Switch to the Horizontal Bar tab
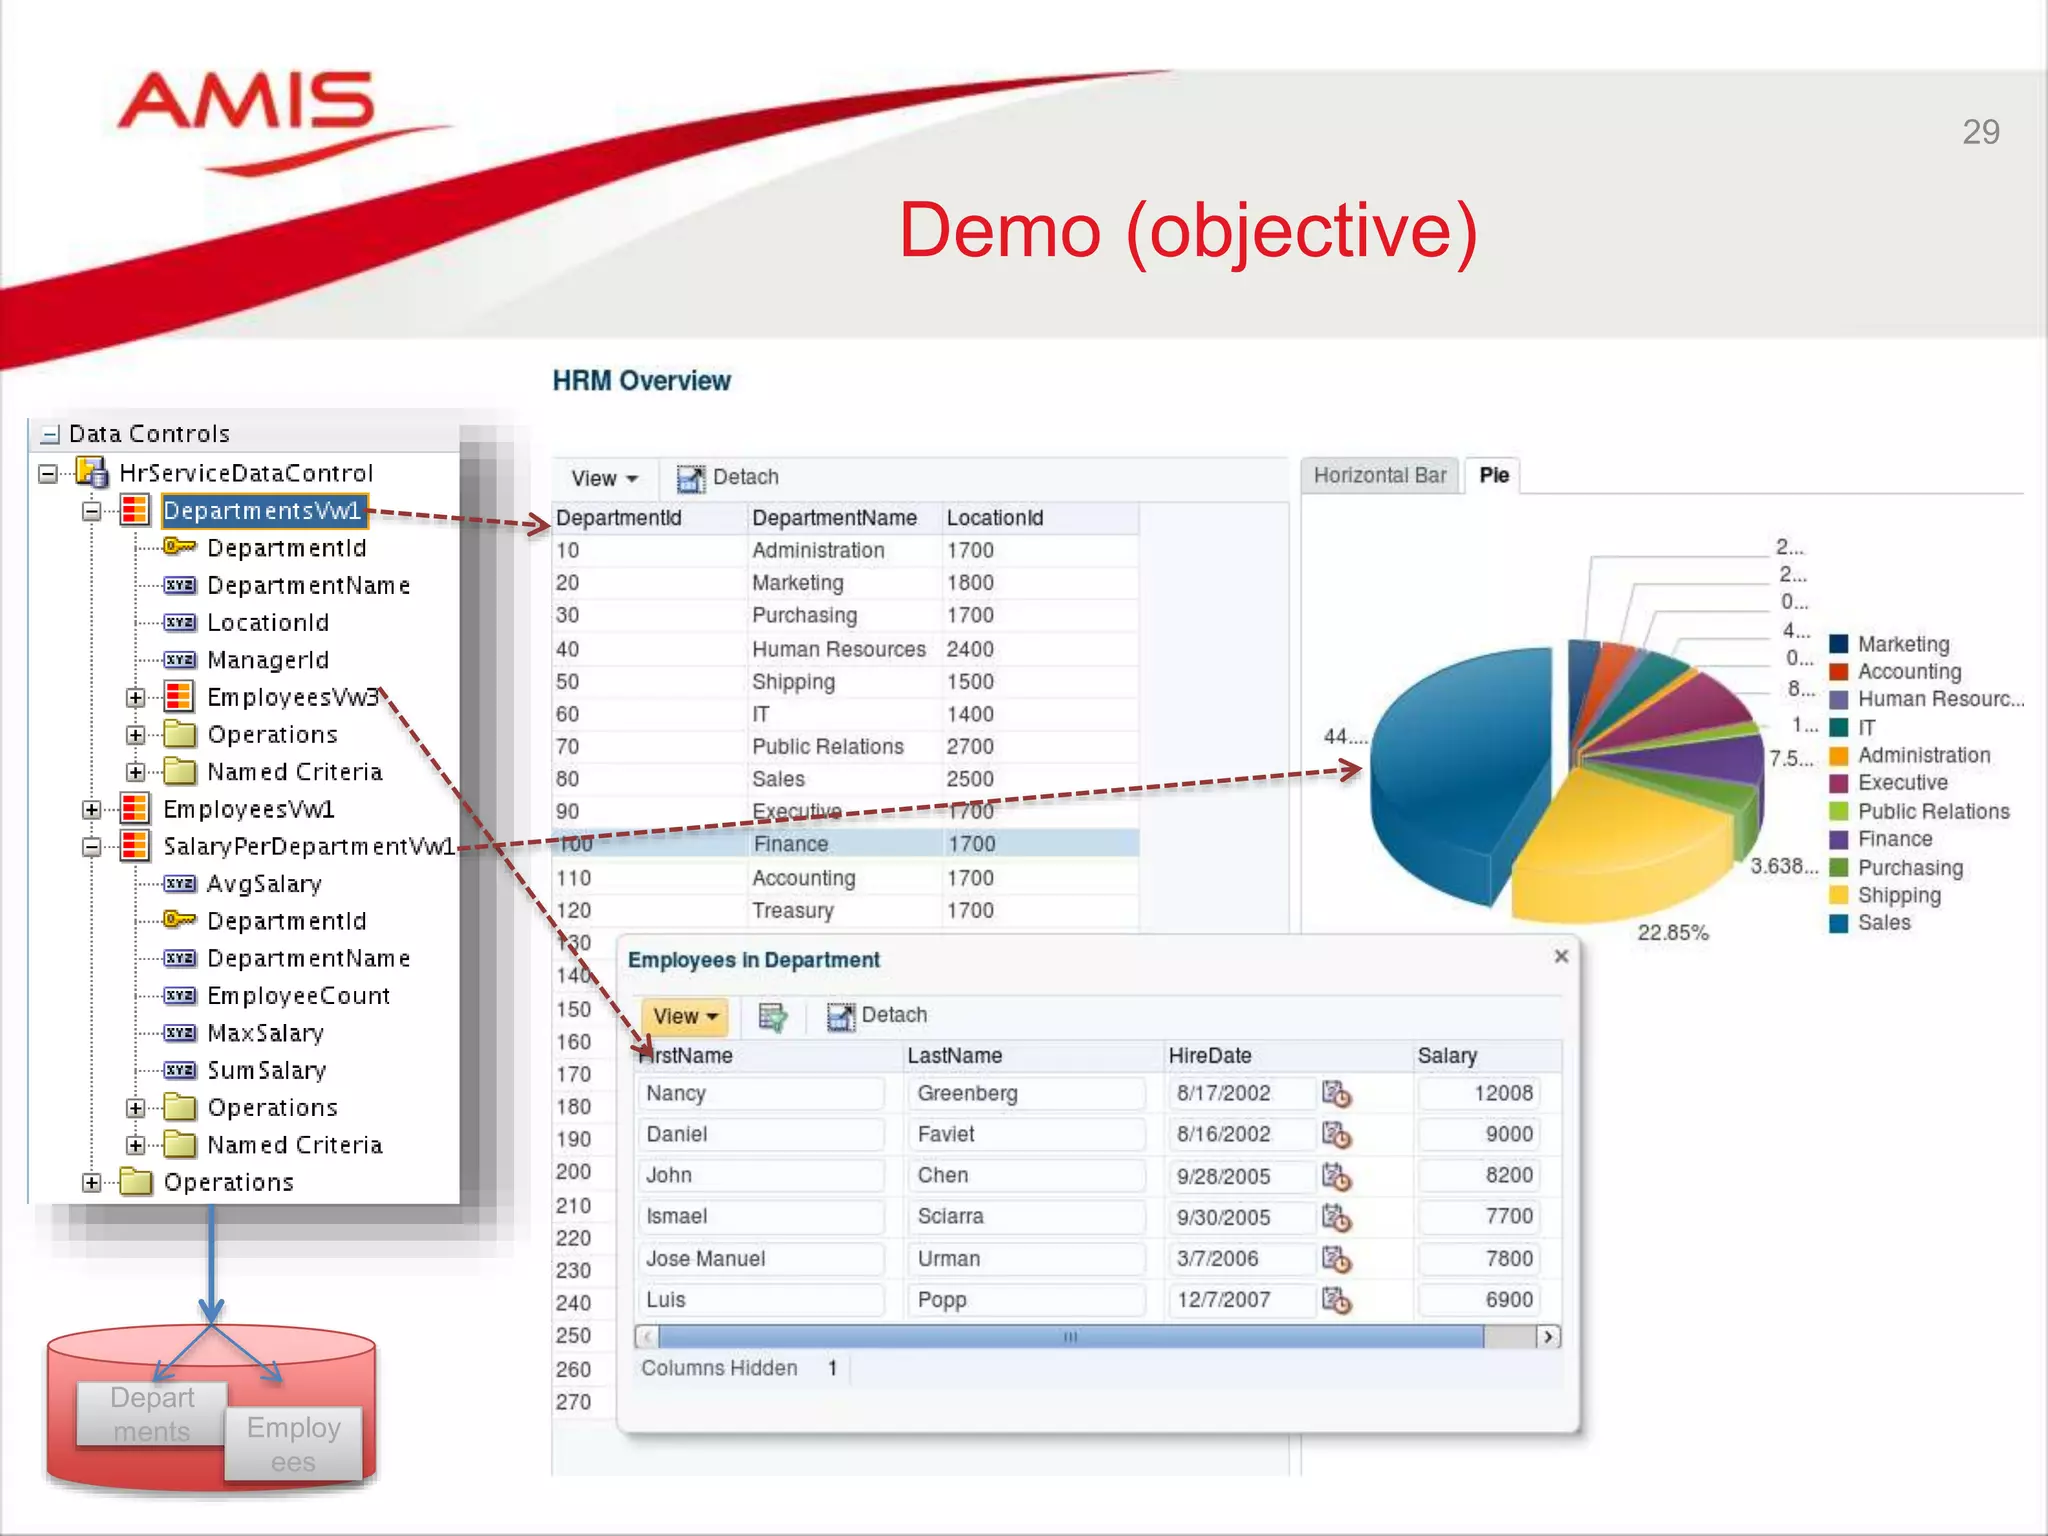The height and width of the screenshot is (1536, 2048). pos(1380,476)
